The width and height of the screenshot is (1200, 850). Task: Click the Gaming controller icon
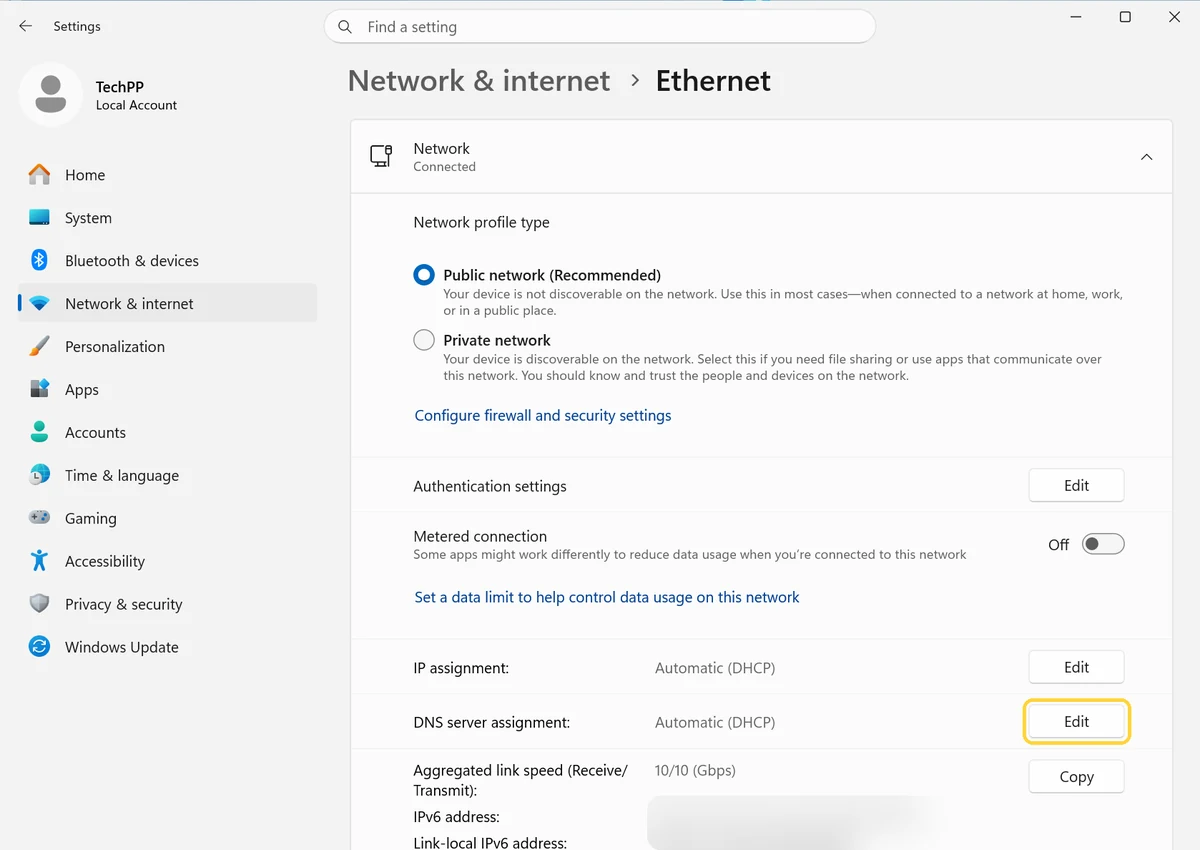point(39,518)
